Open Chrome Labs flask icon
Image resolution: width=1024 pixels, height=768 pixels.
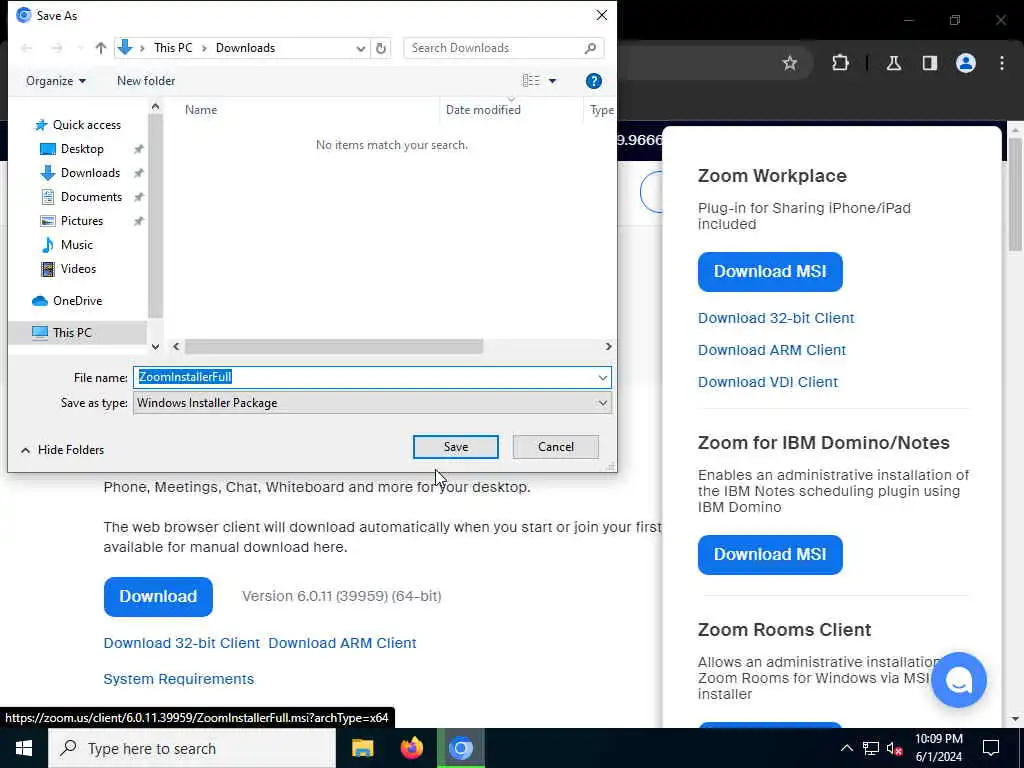point(893,63)
